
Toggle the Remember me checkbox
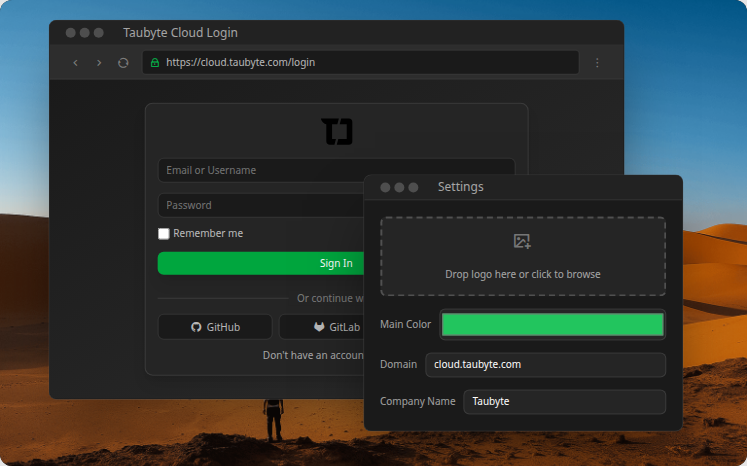coord(163,233)
